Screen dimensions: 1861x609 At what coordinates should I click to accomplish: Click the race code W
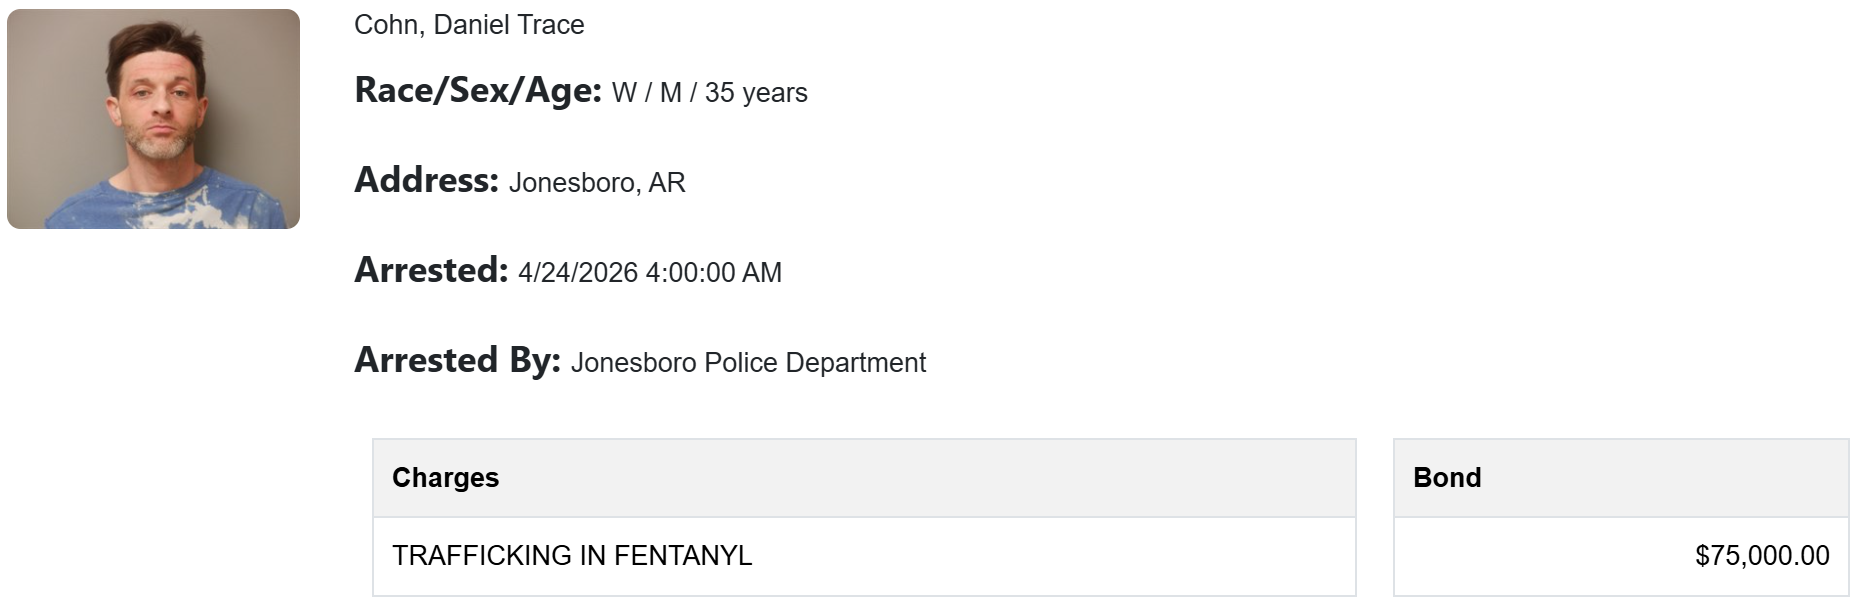tap(624, 93)
